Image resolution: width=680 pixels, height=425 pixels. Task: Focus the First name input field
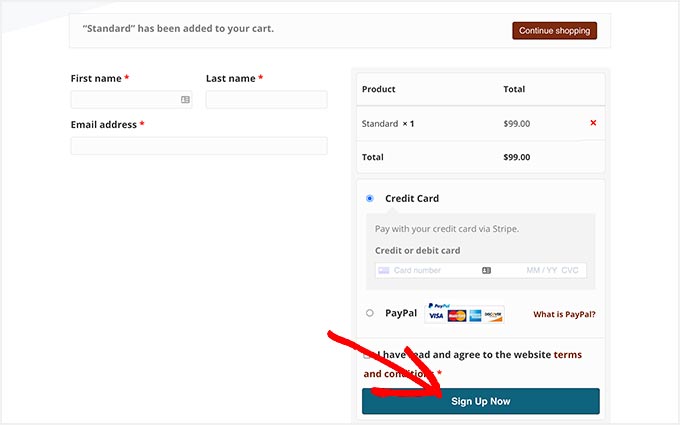tap(125, 100)
